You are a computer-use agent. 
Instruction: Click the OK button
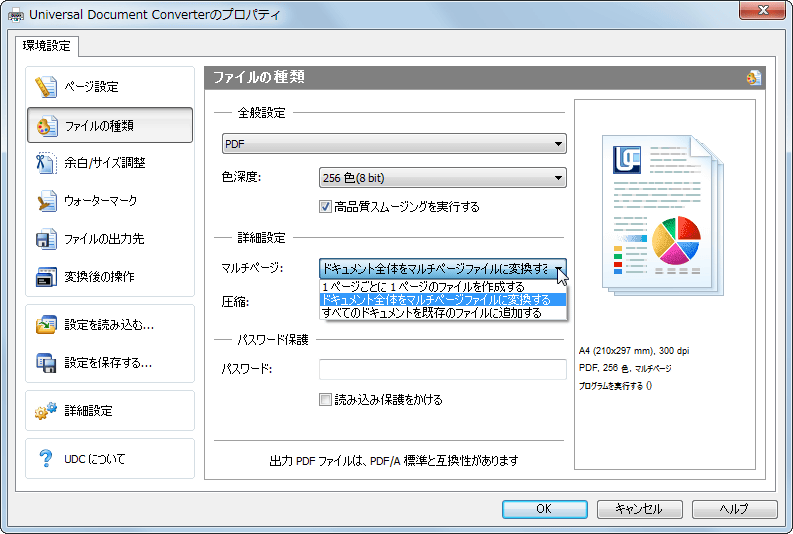(545, 509)
